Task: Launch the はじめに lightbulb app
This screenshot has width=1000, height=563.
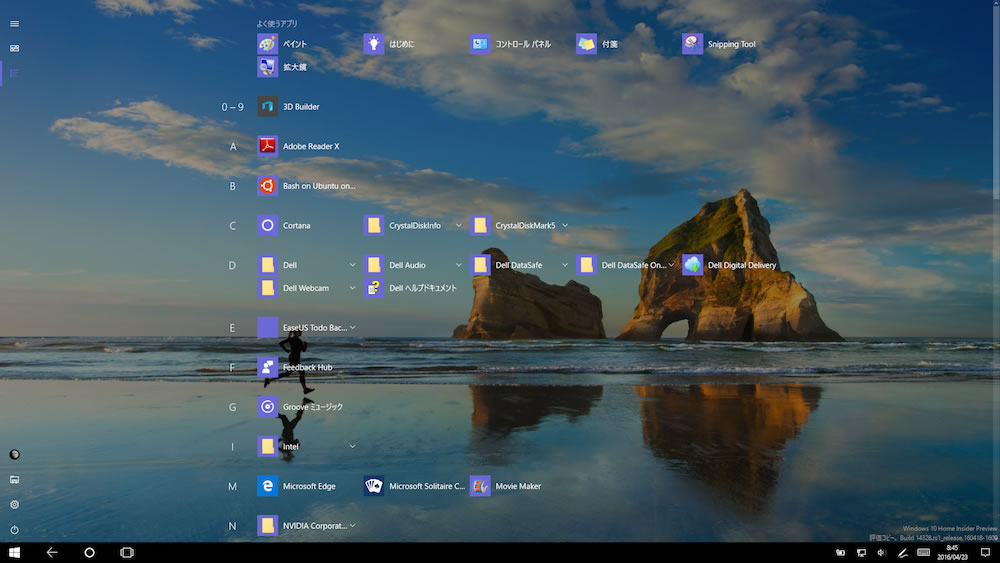Action: [x=374, y=44]
